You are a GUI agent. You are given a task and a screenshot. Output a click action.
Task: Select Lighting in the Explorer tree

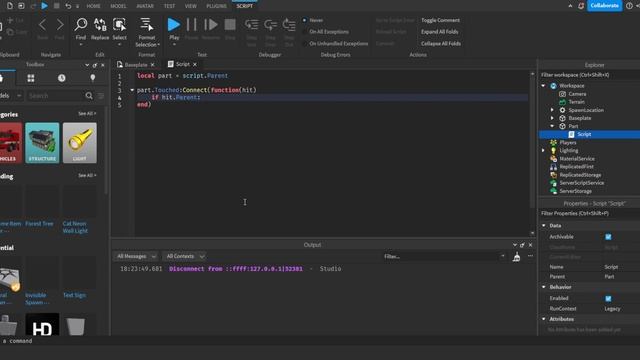click(569, 151)
